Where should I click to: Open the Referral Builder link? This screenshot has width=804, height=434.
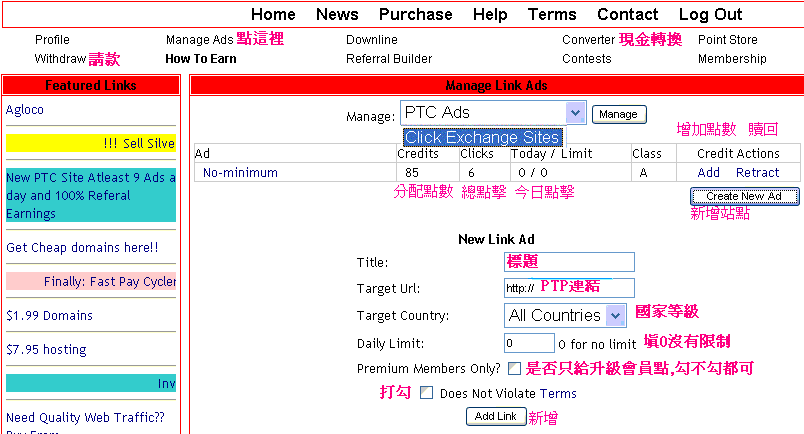[x=389, y=59]
